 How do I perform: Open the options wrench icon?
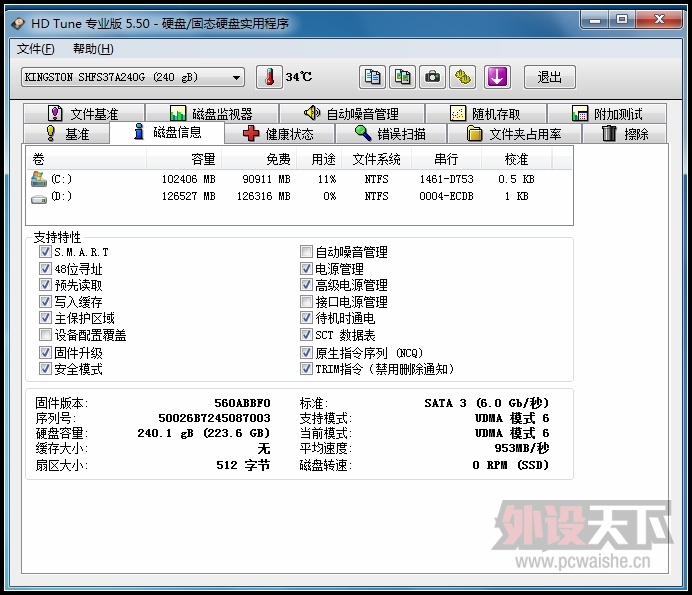(x=463, y=77)
